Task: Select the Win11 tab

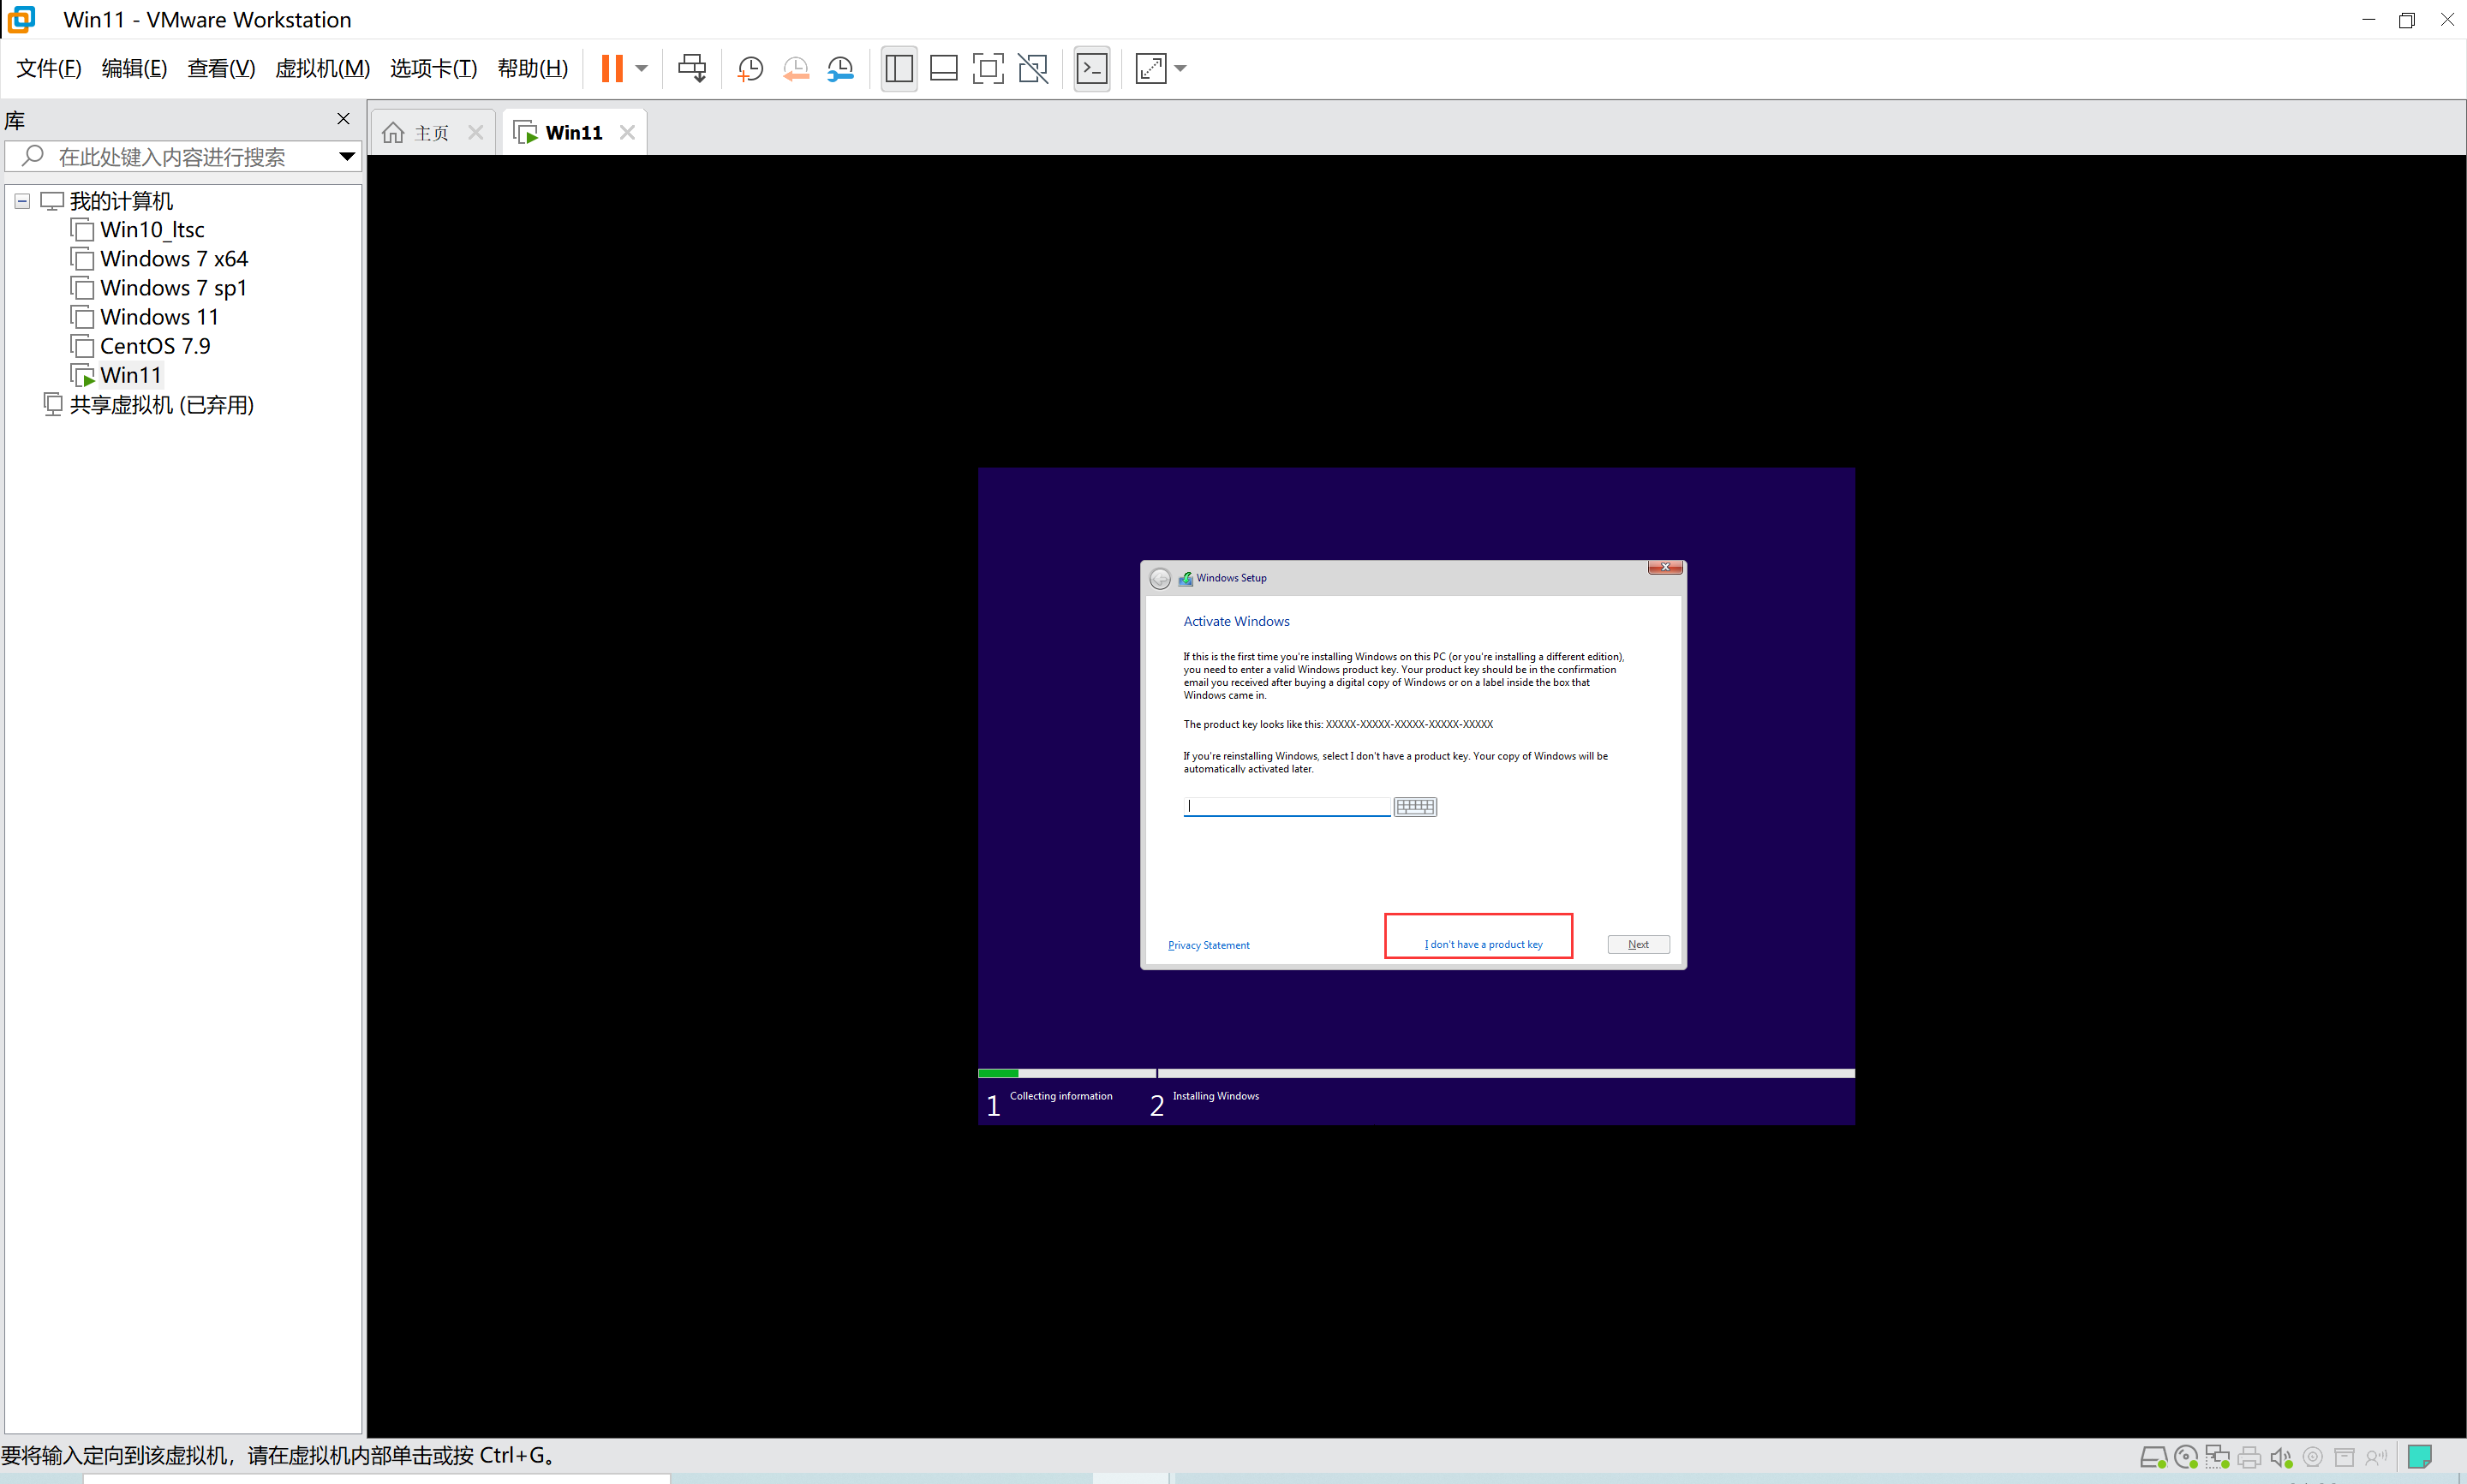Action: point(573,130)
